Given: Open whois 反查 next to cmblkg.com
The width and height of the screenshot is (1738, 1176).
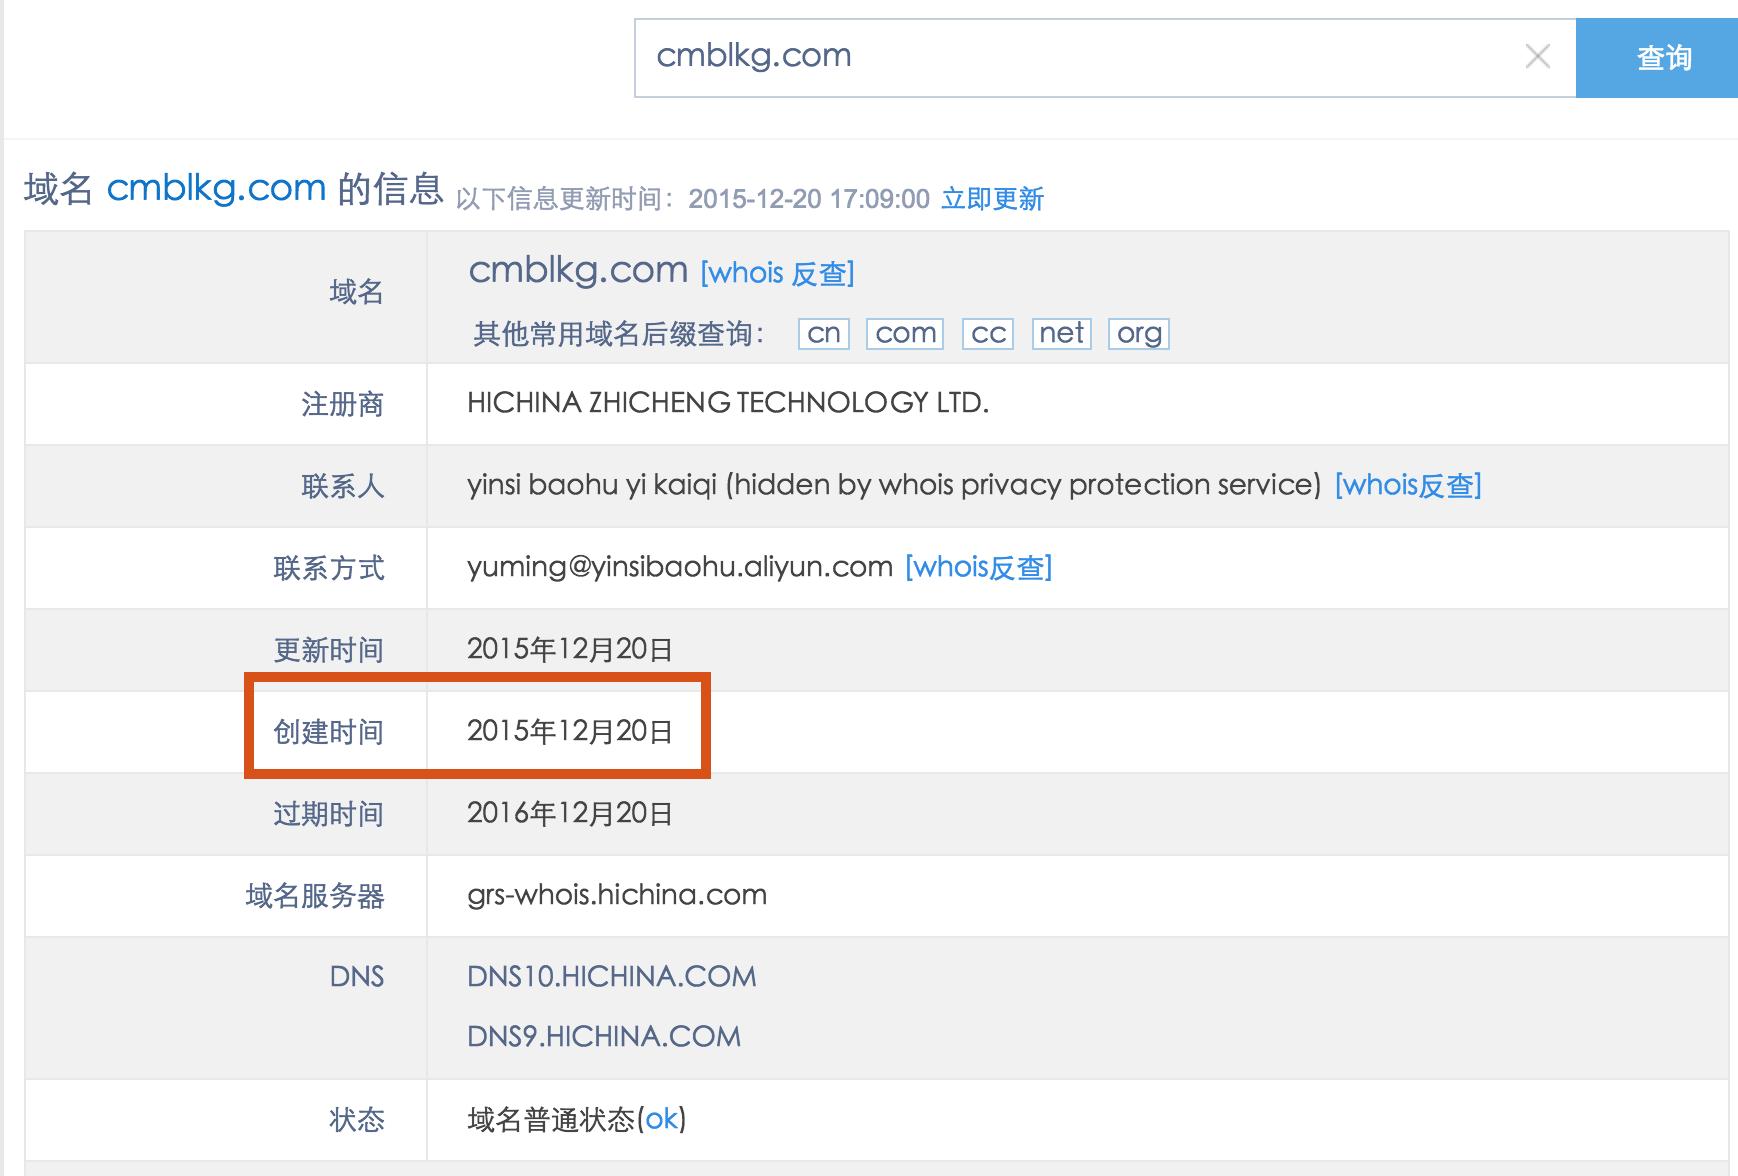Looking at the screenshot, I should [779, 272].
